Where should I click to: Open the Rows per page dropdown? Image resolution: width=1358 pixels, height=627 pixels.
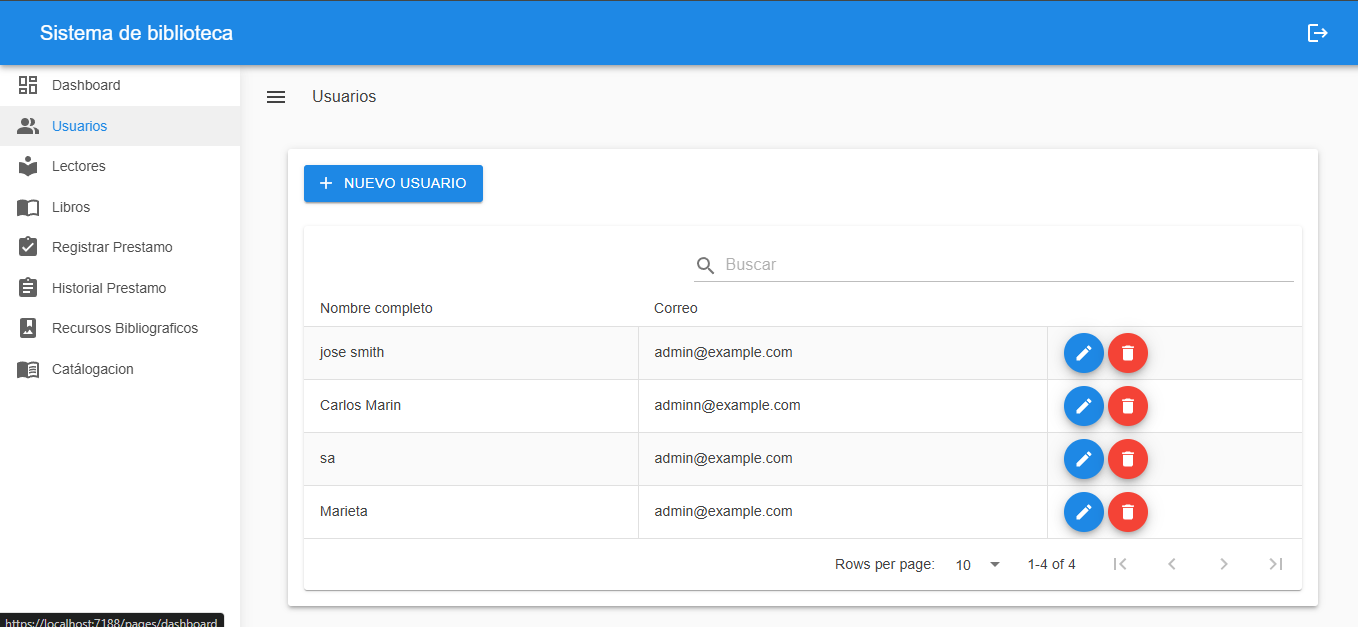[977, 565]
